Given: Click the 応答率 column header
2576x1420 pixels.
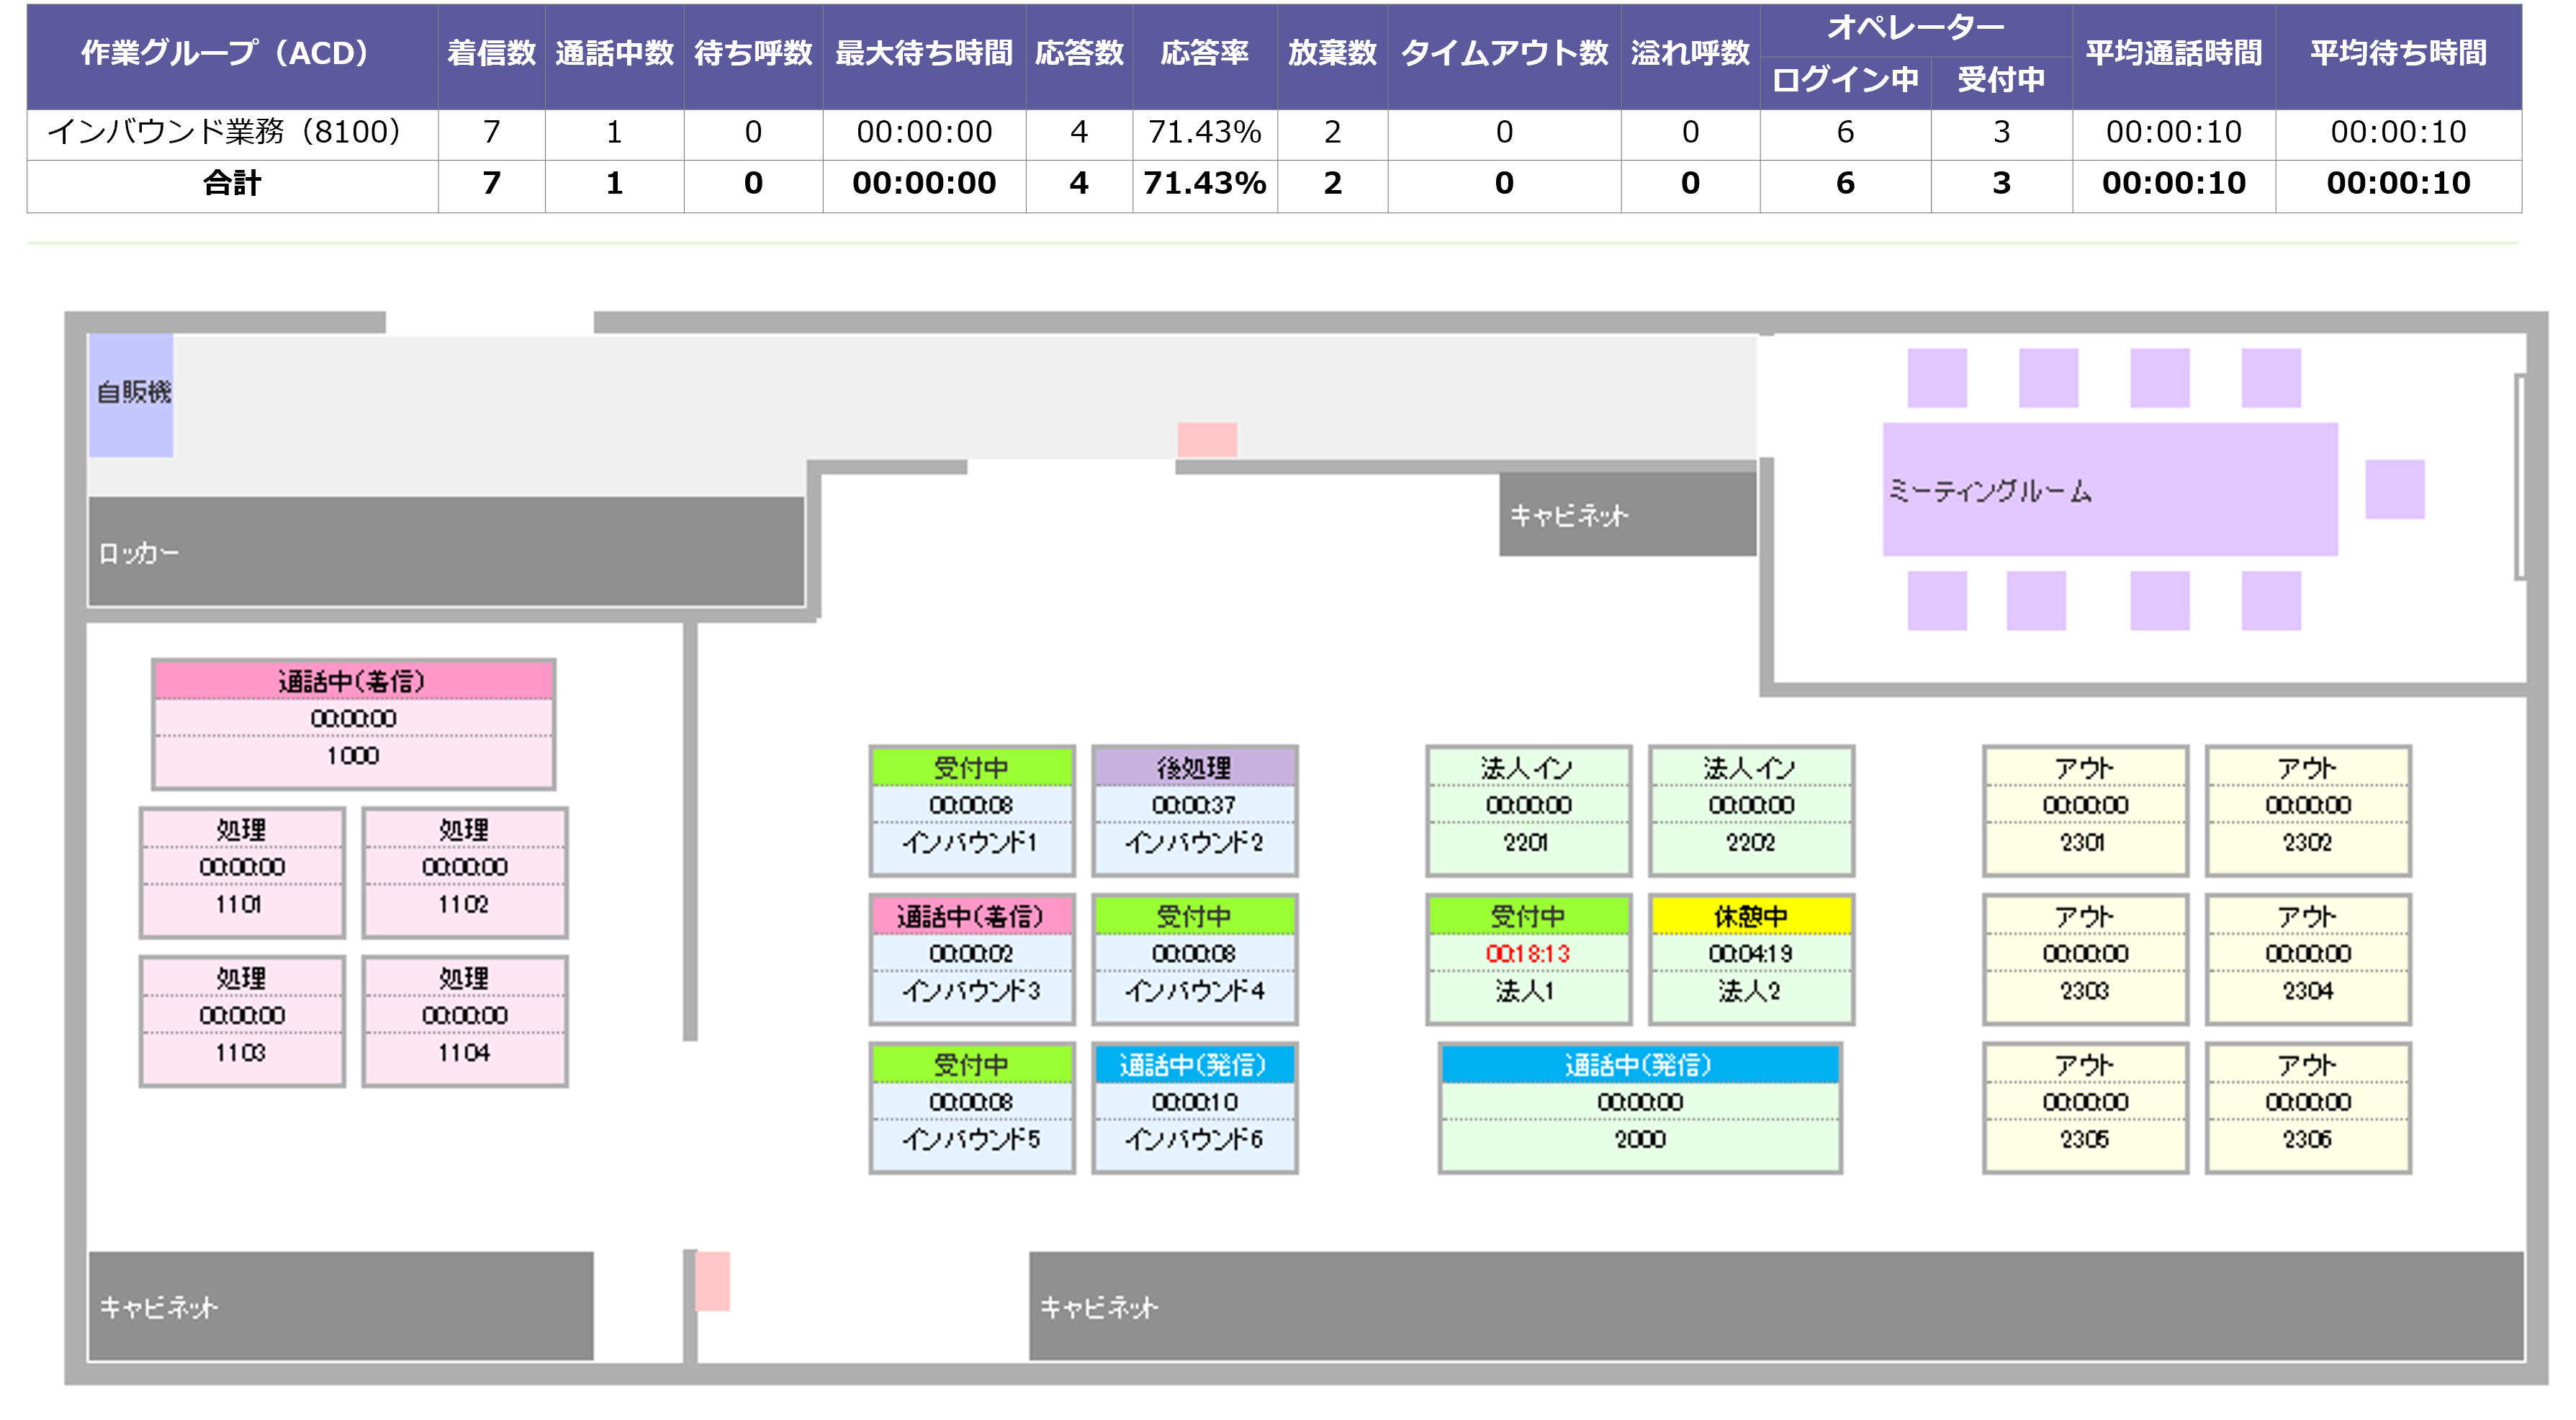Looking at the screenshot, I should tap(1205, 56).
